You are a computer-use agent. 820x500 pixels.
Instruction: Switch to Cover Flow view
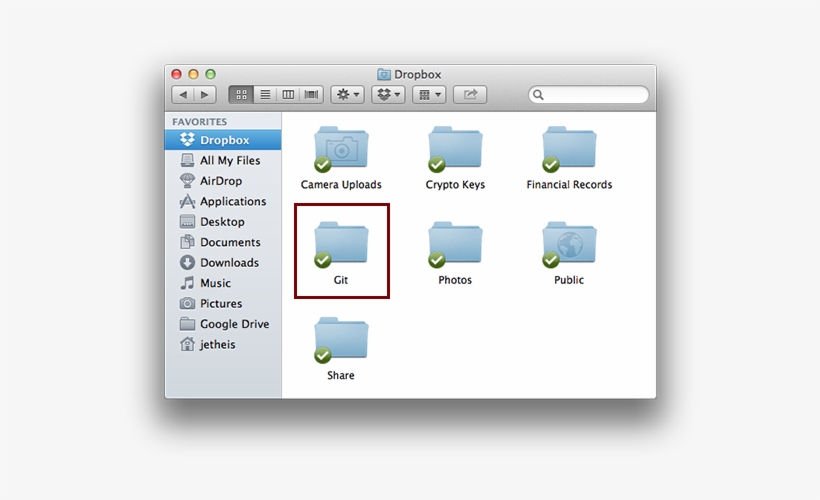(311, 95)
